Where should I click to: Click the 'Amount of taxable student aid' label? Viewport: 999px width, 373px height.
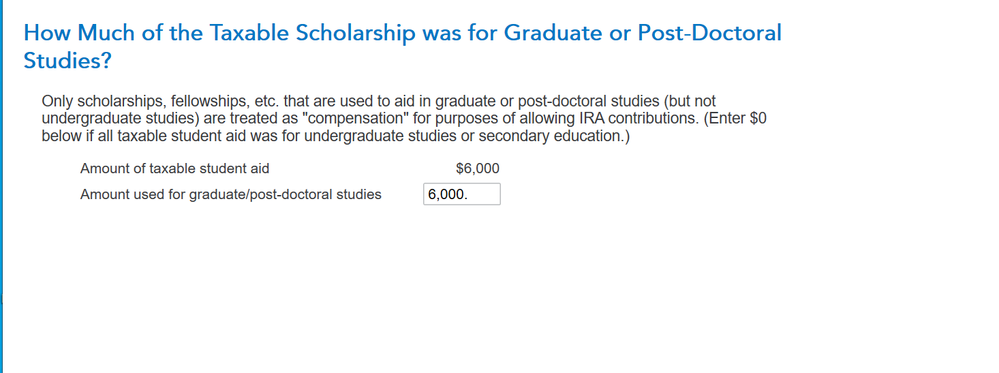[175, 169]
